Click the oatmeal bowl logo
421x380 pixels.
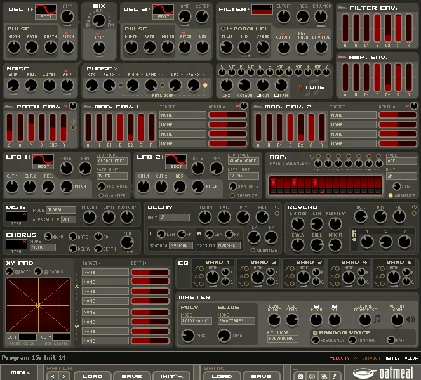365,373
